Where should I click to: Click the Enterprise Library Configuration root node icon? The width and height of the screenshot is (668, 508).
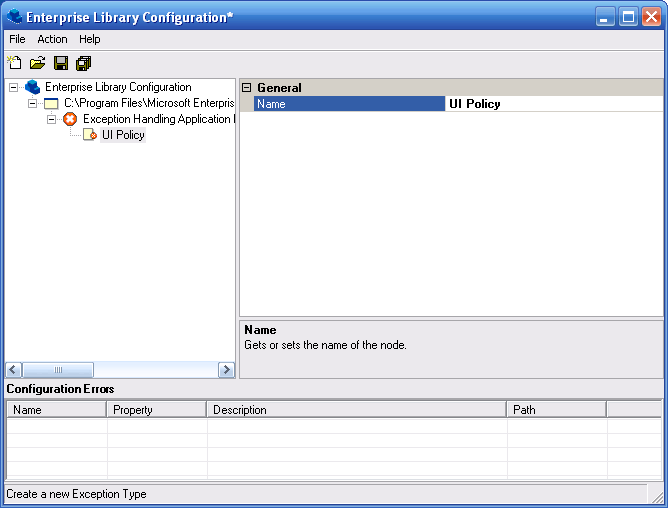32,87
